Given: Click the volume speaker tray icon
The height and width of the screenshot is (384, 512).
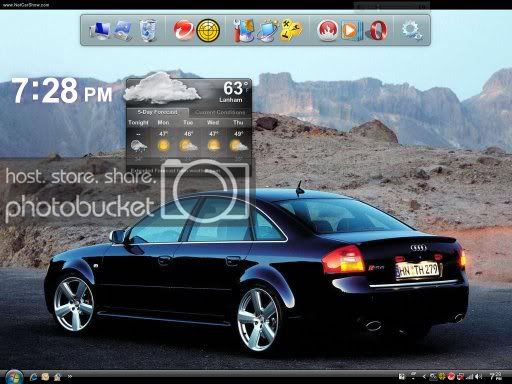Looking at the screenshot, I should click(479, 377).
